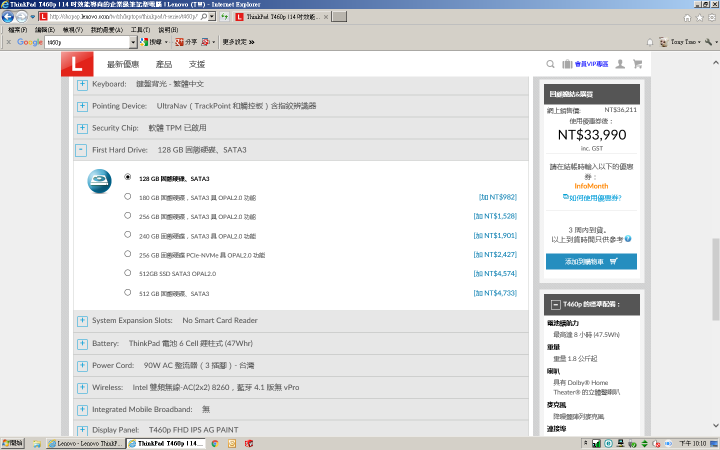Open the IE favorites star icon

[x=699, y=17]
